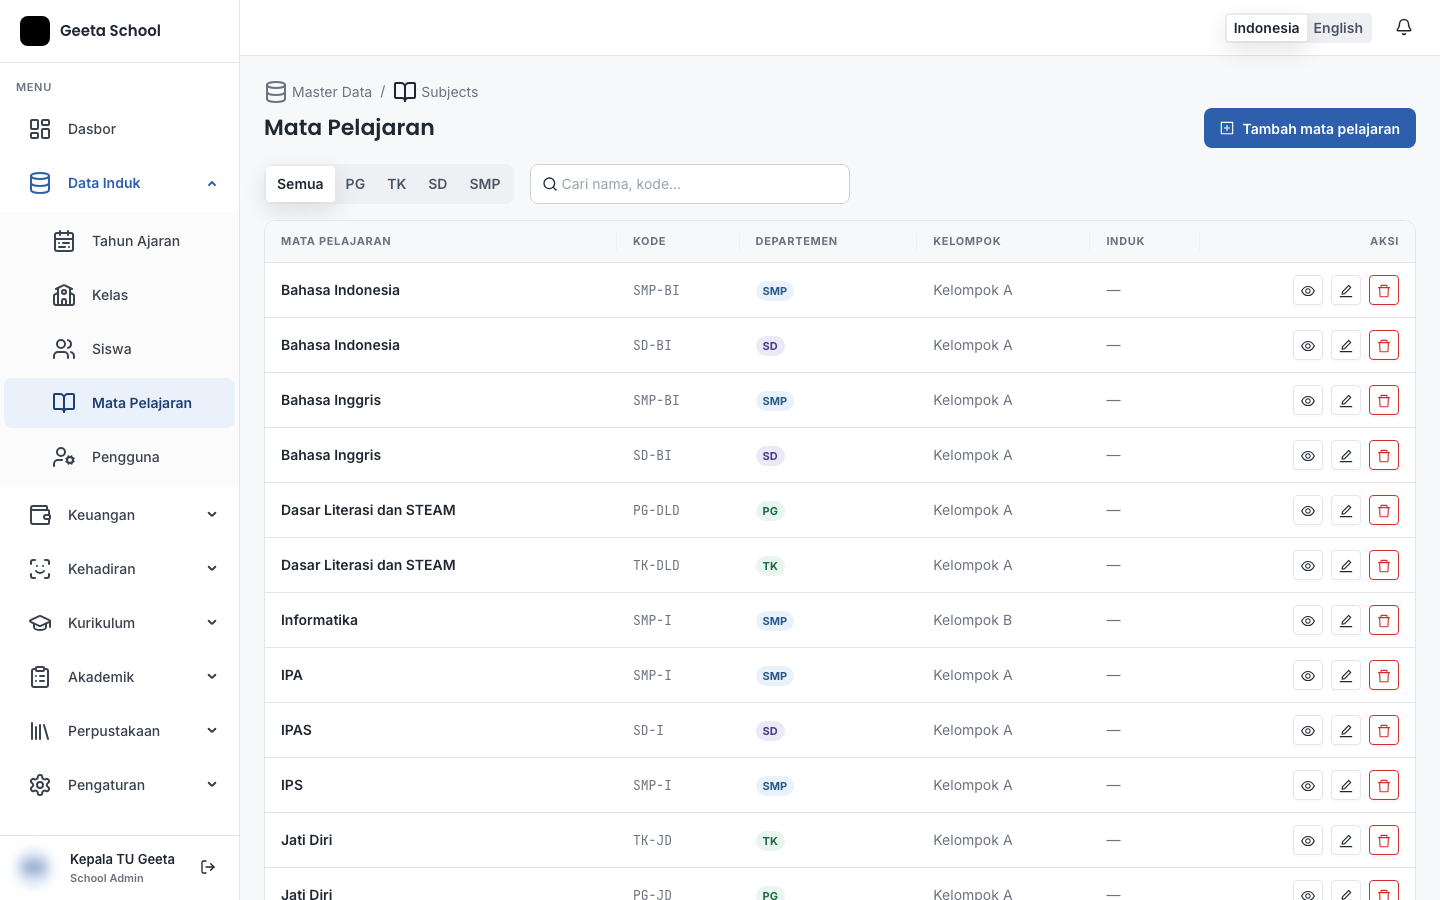Viewport: 1440px width, 900px height.
Task: Filter subjects by PG tab
Action: (355, 184)
